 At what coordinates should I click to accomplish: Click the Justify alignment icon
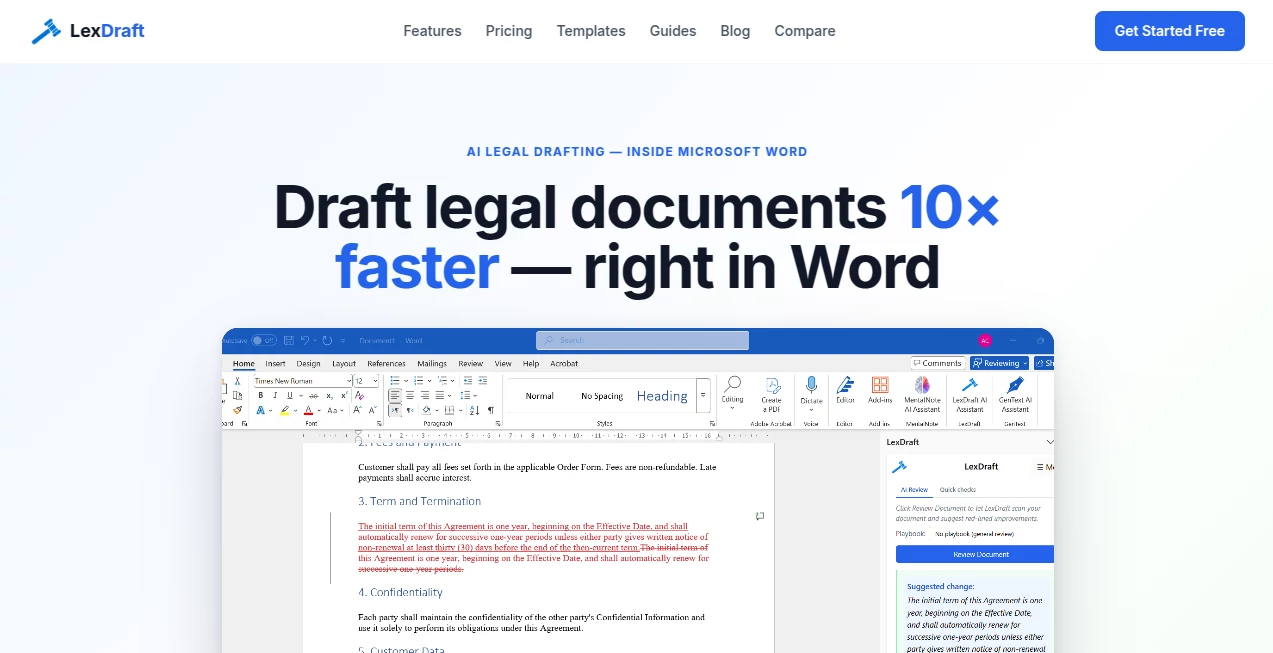coord(439,396)
